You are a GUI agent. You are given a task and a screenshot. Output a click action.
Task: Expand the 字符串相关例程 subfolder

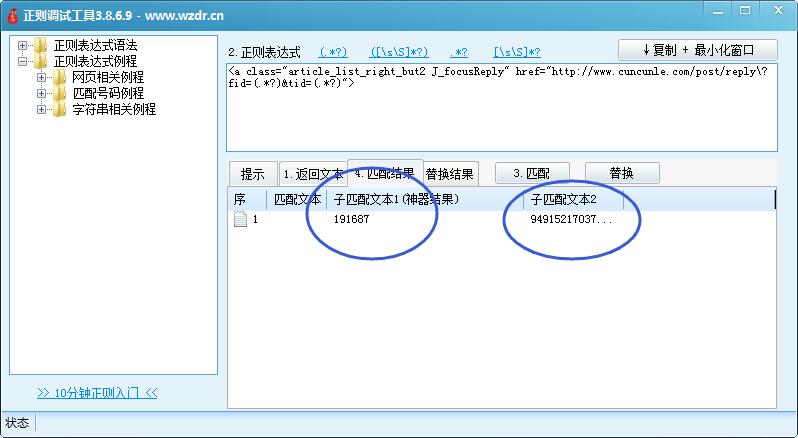pyautogui.click(x=42, y=110)
